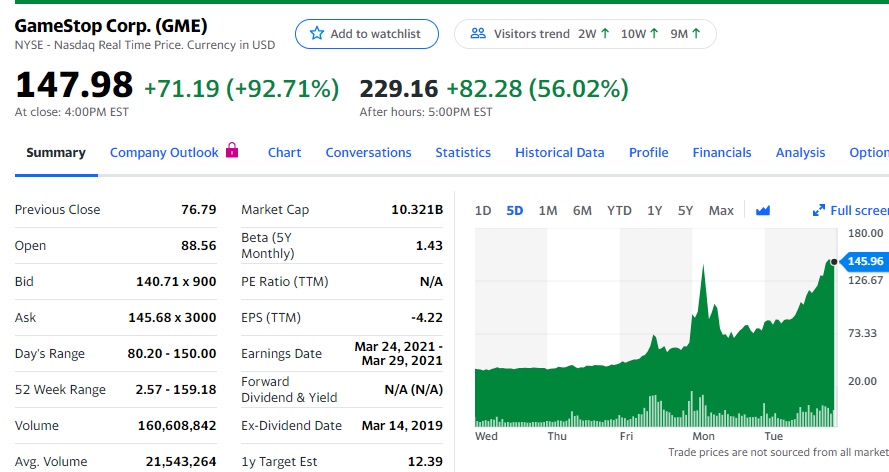Click the Beta (5Y Monthly) label

tap(268, 245)
